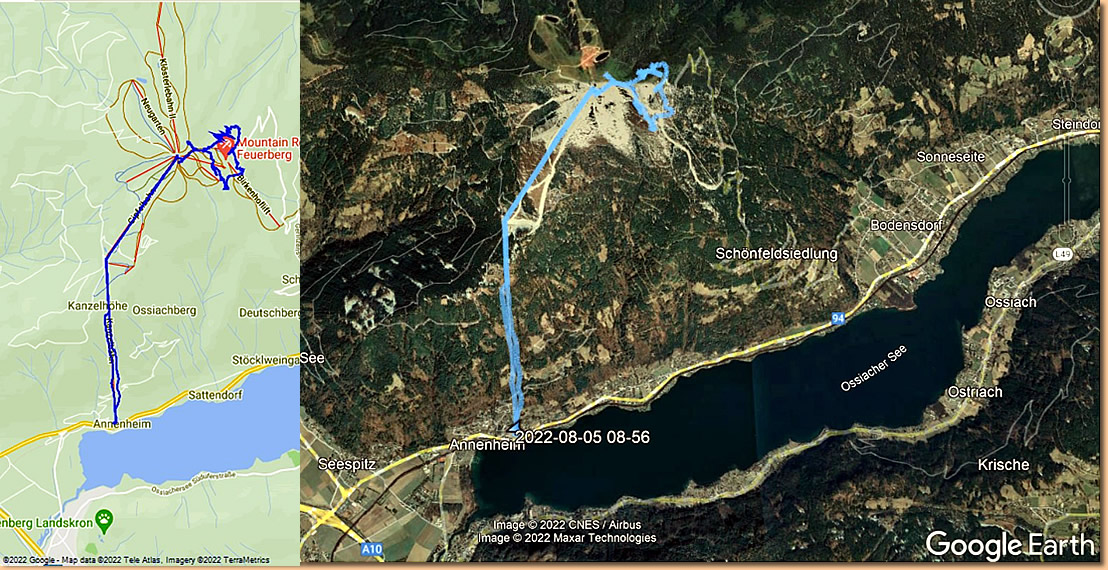Click the track start marker at 2022-08-05 08-56
The height and width of the screenshot is (570, 1108).
(x=512, y=427)
